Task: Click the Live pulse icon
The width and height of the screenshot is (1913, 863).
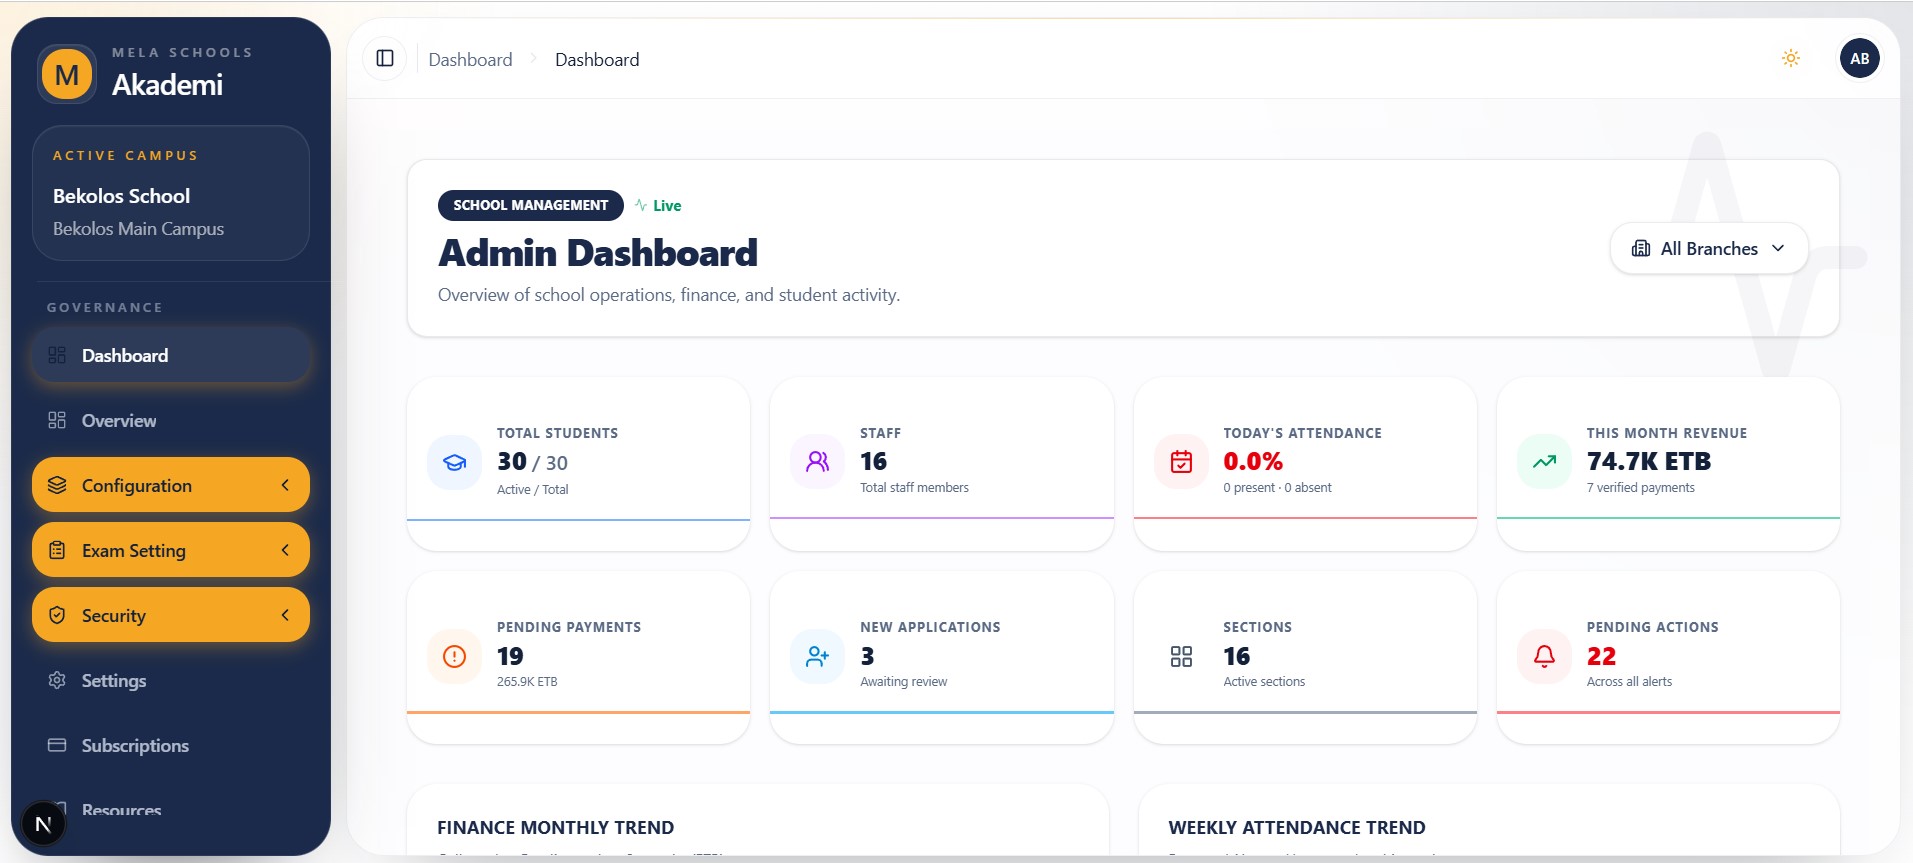Action: click(641, 205)
